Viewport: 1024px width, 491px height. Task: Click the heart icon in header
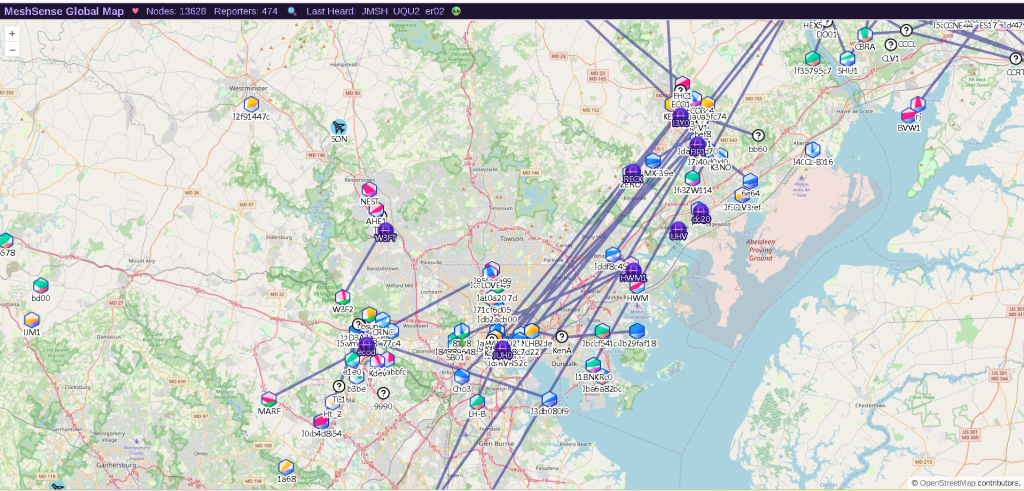[136, 11]
